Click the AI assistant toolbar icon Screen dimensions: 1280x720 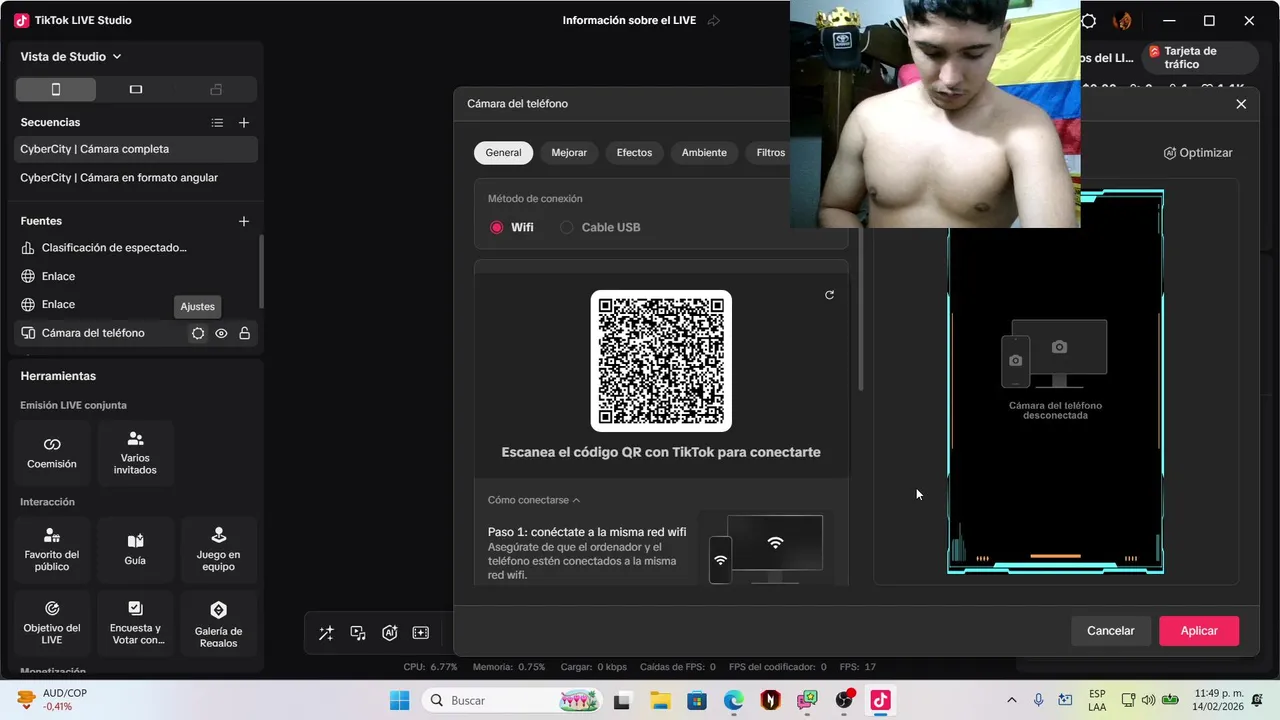pyautogui.click(x=390, y=633)
